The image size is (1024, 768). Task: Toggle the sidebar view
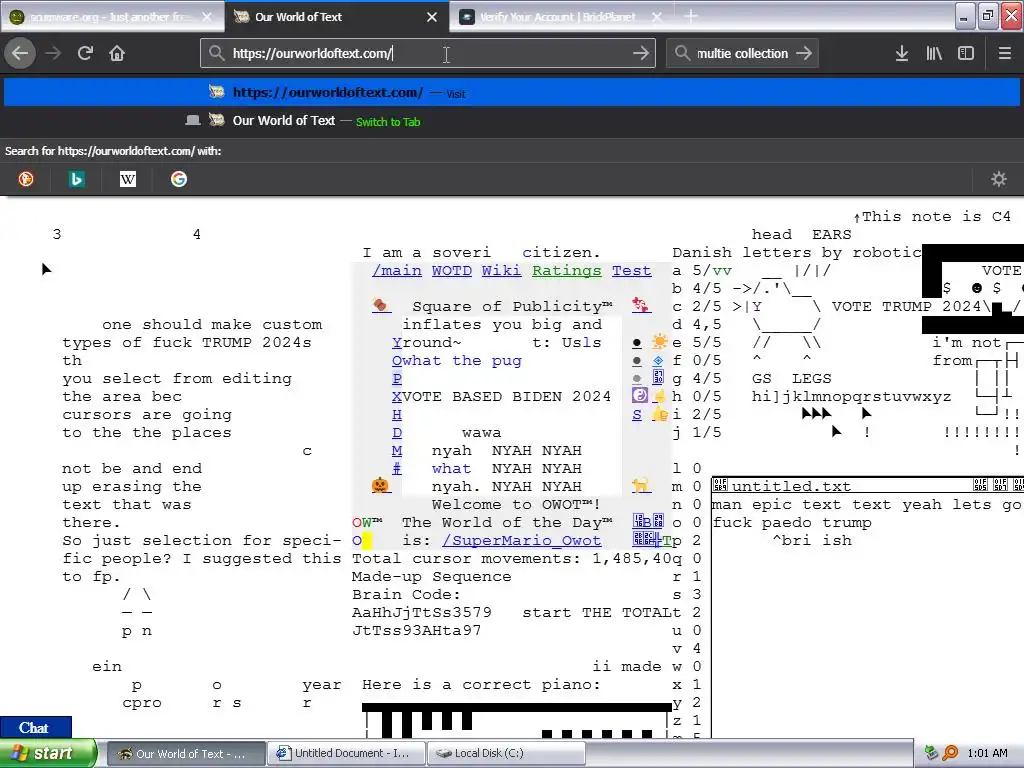pos(966,53)
